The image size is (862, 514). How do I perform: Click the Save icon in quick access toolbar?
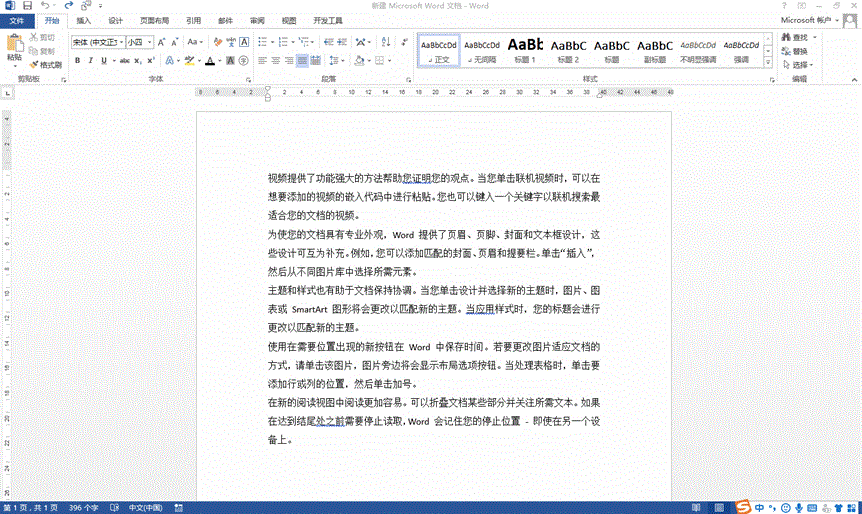click(x=28, y=6)
